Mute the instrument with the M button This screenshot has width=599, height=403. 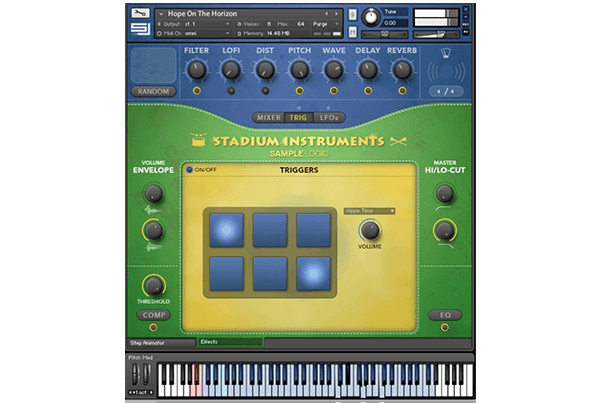tap(352, 32)
